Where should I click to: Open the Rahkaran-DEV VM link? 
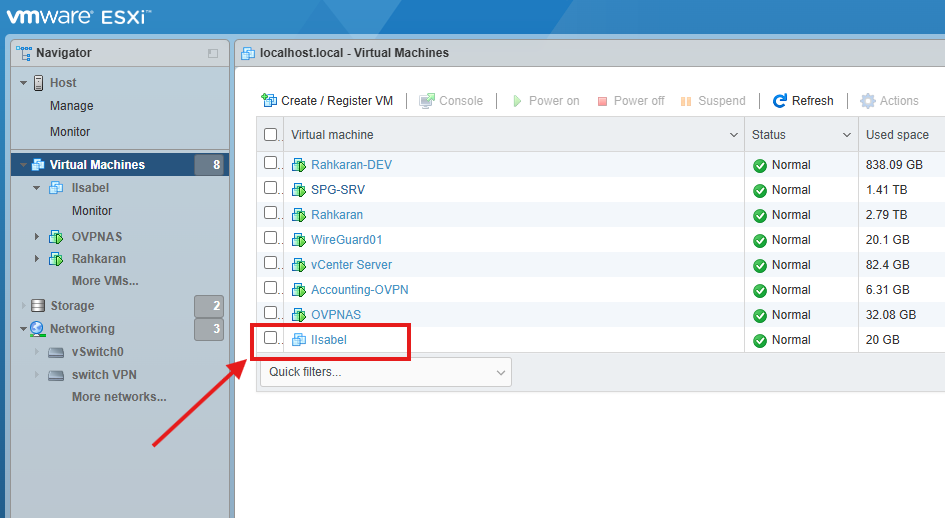point(351,165)
